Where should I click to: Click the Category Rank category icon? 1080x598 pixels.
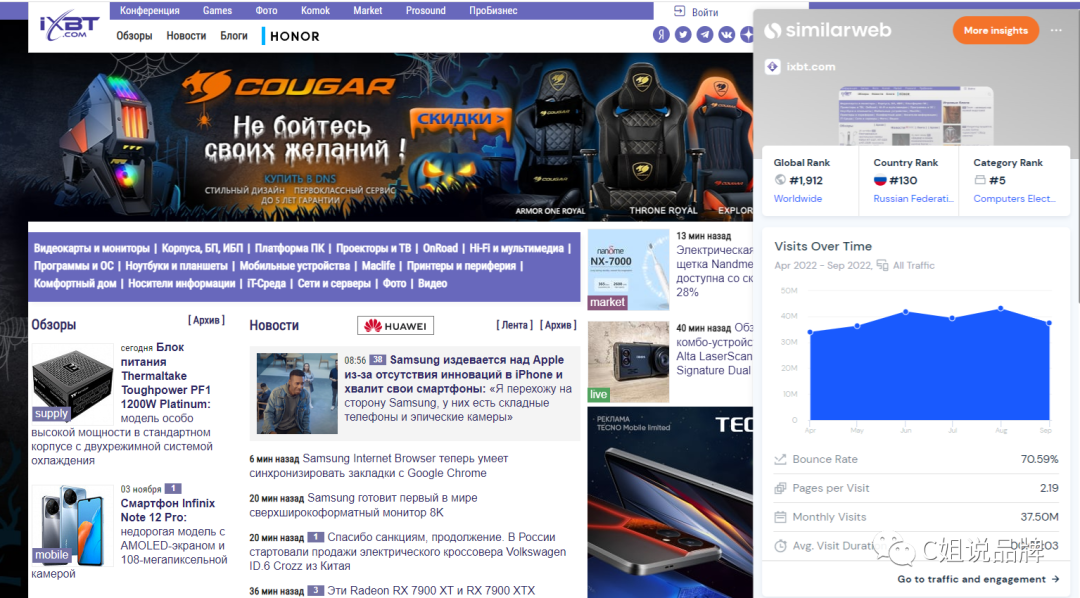[x=979, y=180]
